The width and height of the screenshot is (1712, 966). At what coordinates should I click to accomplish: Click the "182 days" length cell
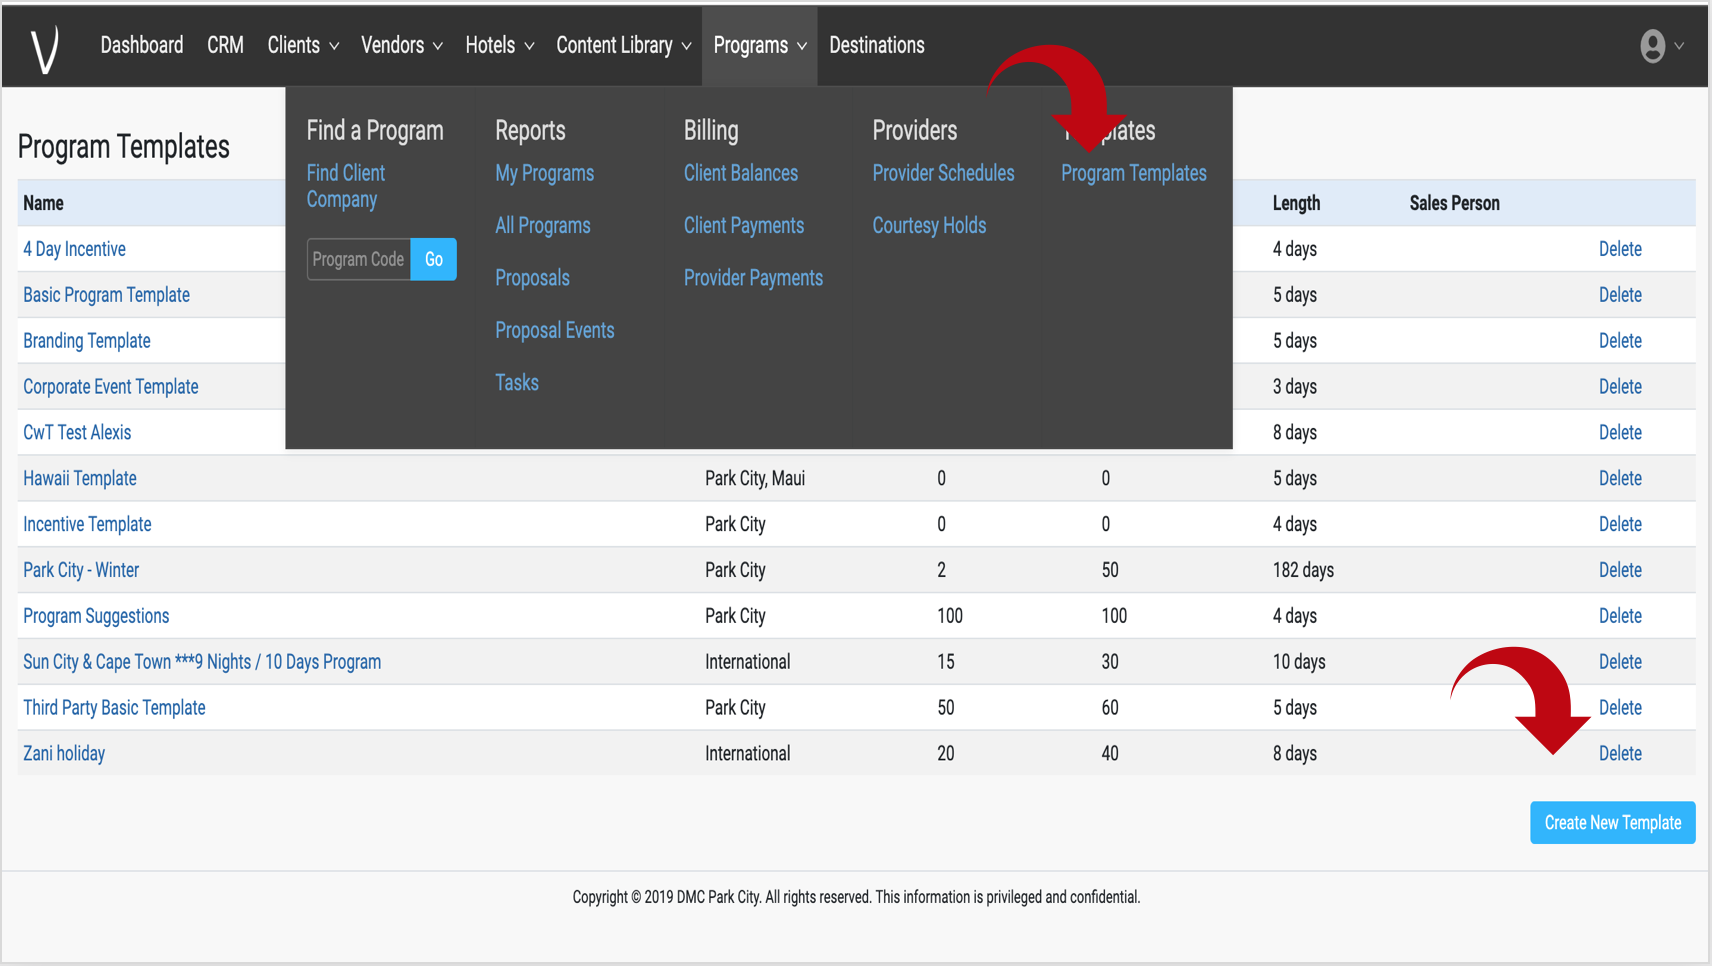tap(1303, 570)
